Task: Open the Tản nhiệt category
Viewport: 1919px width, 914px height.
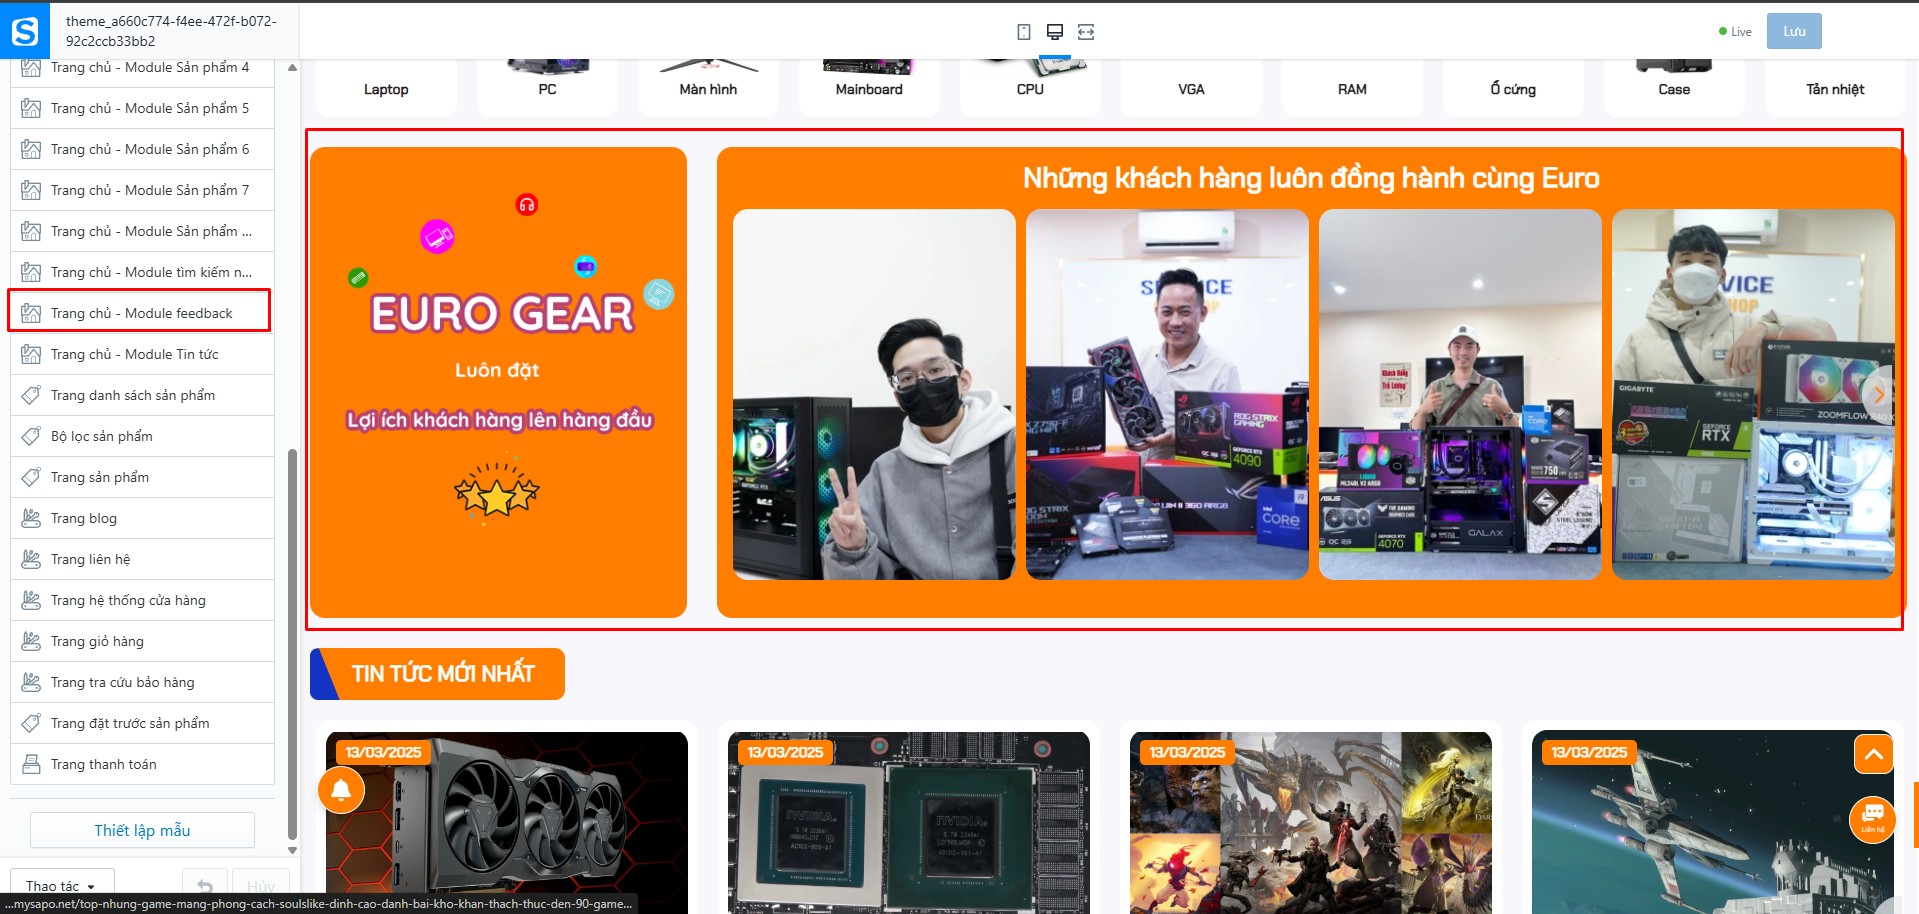Action: click(1835, 88)
